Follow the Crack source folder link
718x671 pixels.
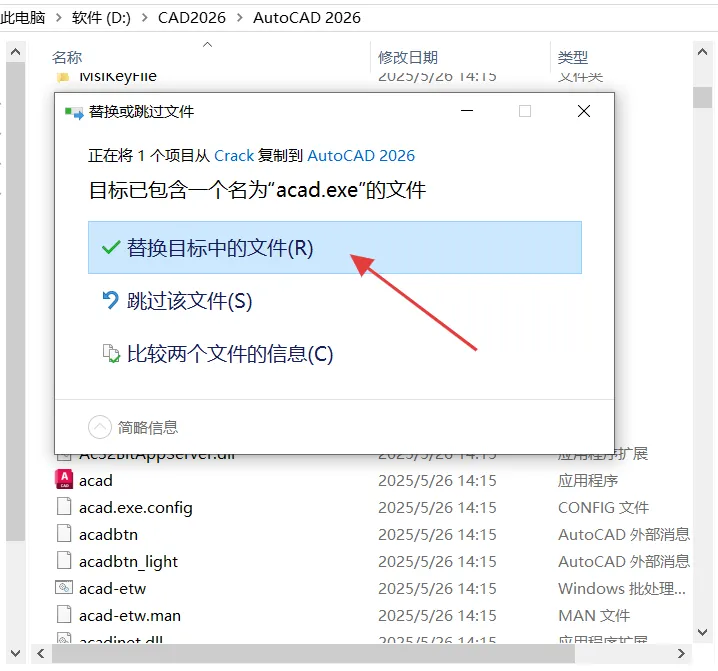point(234,156)
